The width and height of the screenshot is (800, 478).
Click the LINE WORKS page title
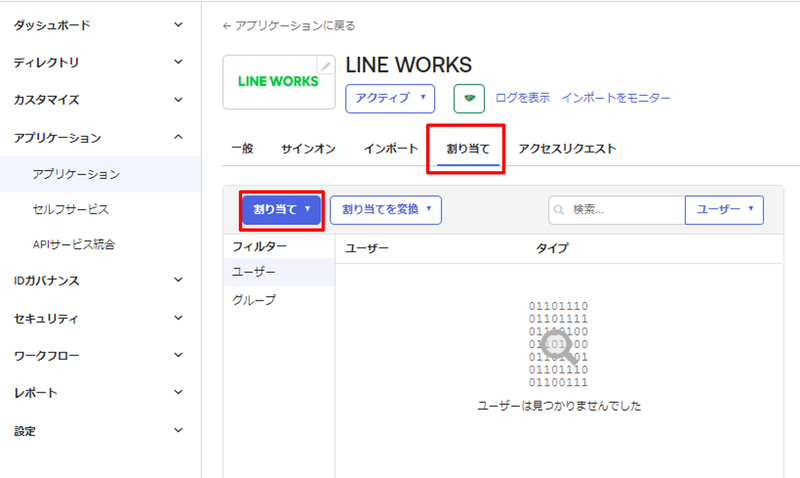pyautogui.click(x=409, y=65)
